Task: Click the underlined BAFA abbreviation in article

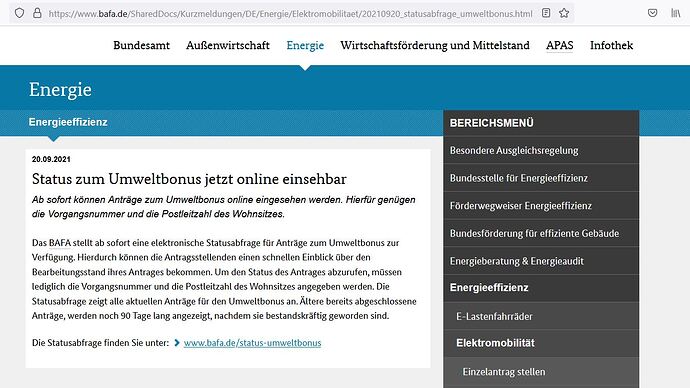Action: tap(60, 243)
